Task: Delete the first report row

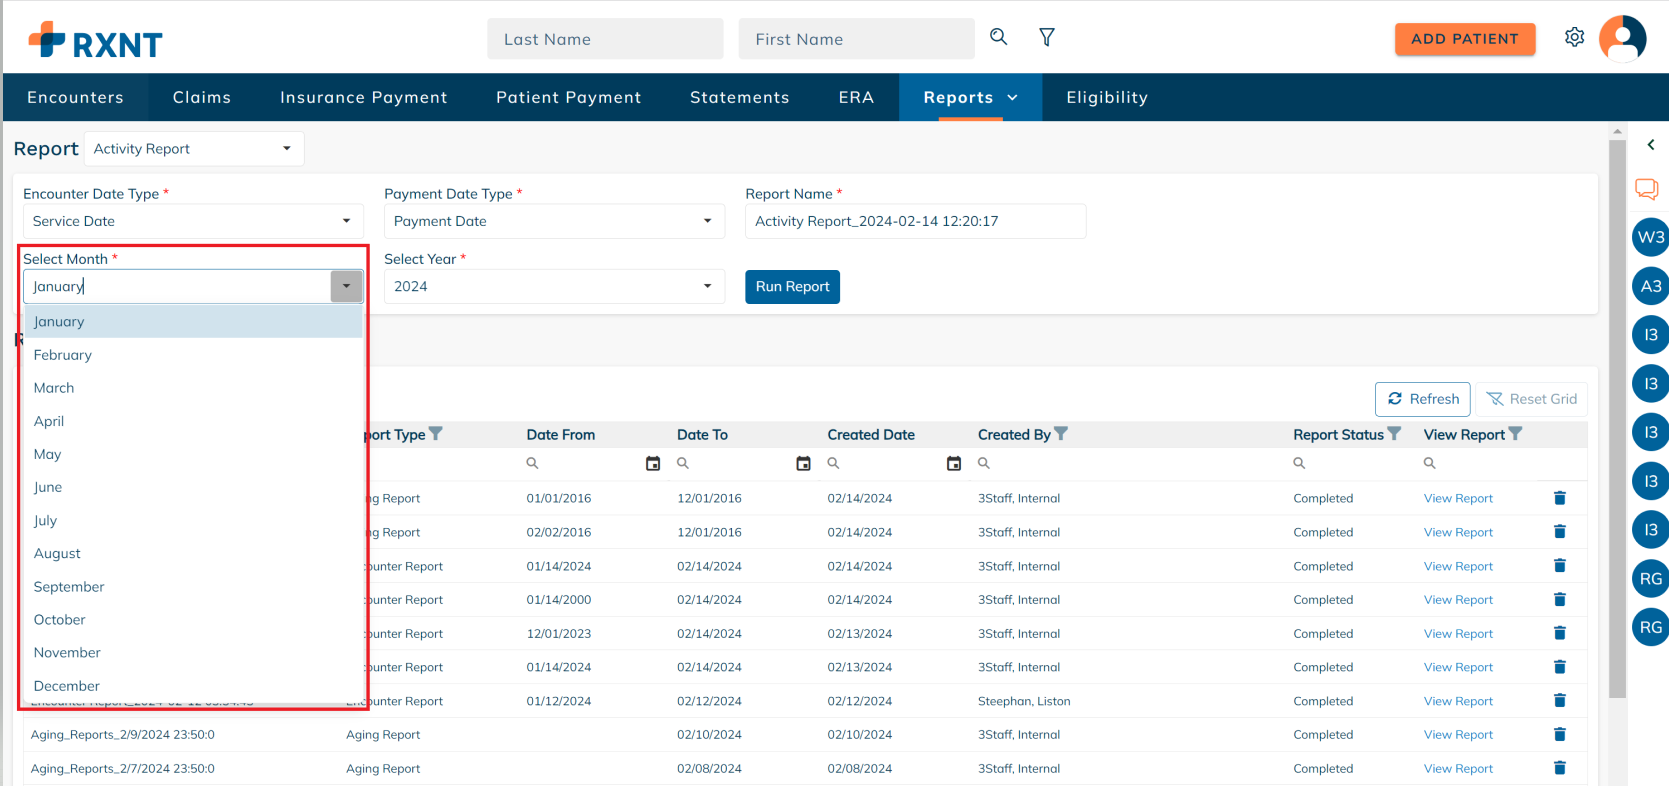Action: tap(1559, 498)
